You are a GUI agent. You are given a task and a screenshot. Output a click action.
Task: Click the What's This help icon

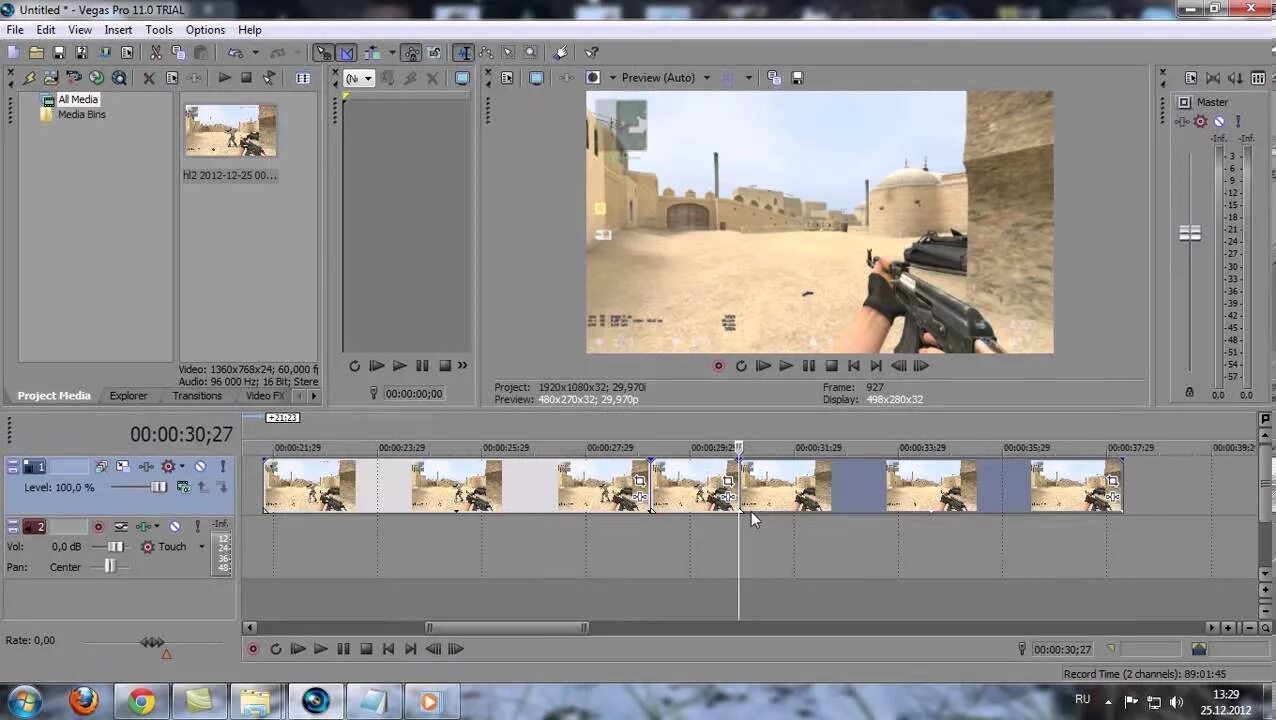pos(592,53)
